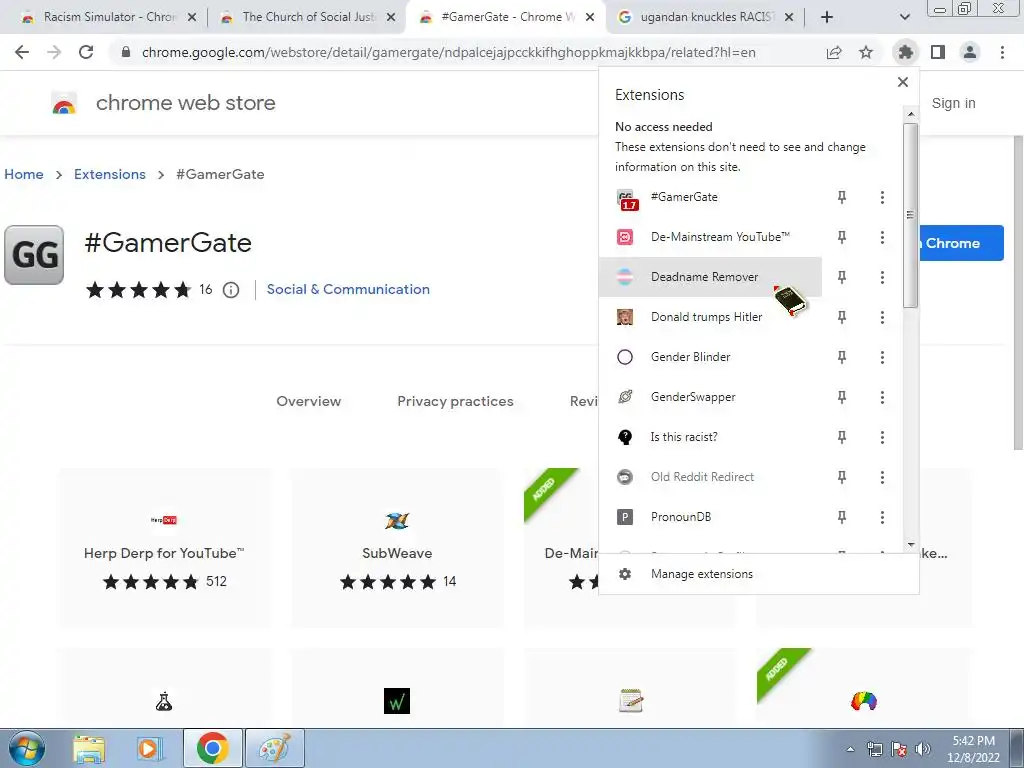This screenshot has width=1024, height=768.
Task: Click the Old Reddit Redirect icon
Action: point(625,477)
